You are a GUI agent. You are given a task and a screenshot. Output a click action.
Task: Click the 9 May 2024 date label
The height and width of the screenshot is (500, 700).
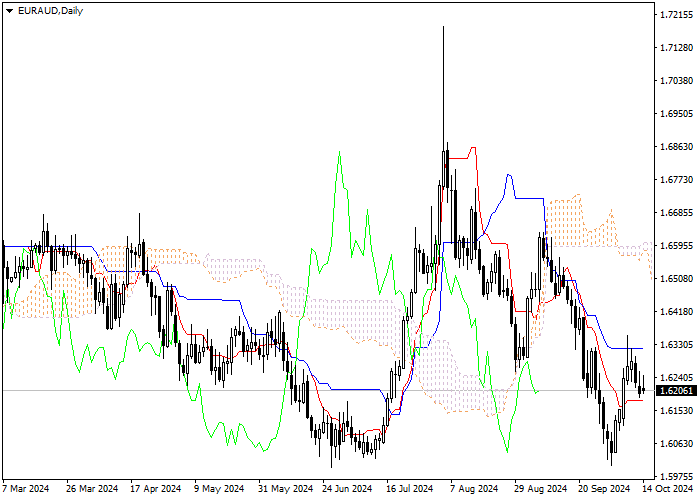(x=219, y=489)
